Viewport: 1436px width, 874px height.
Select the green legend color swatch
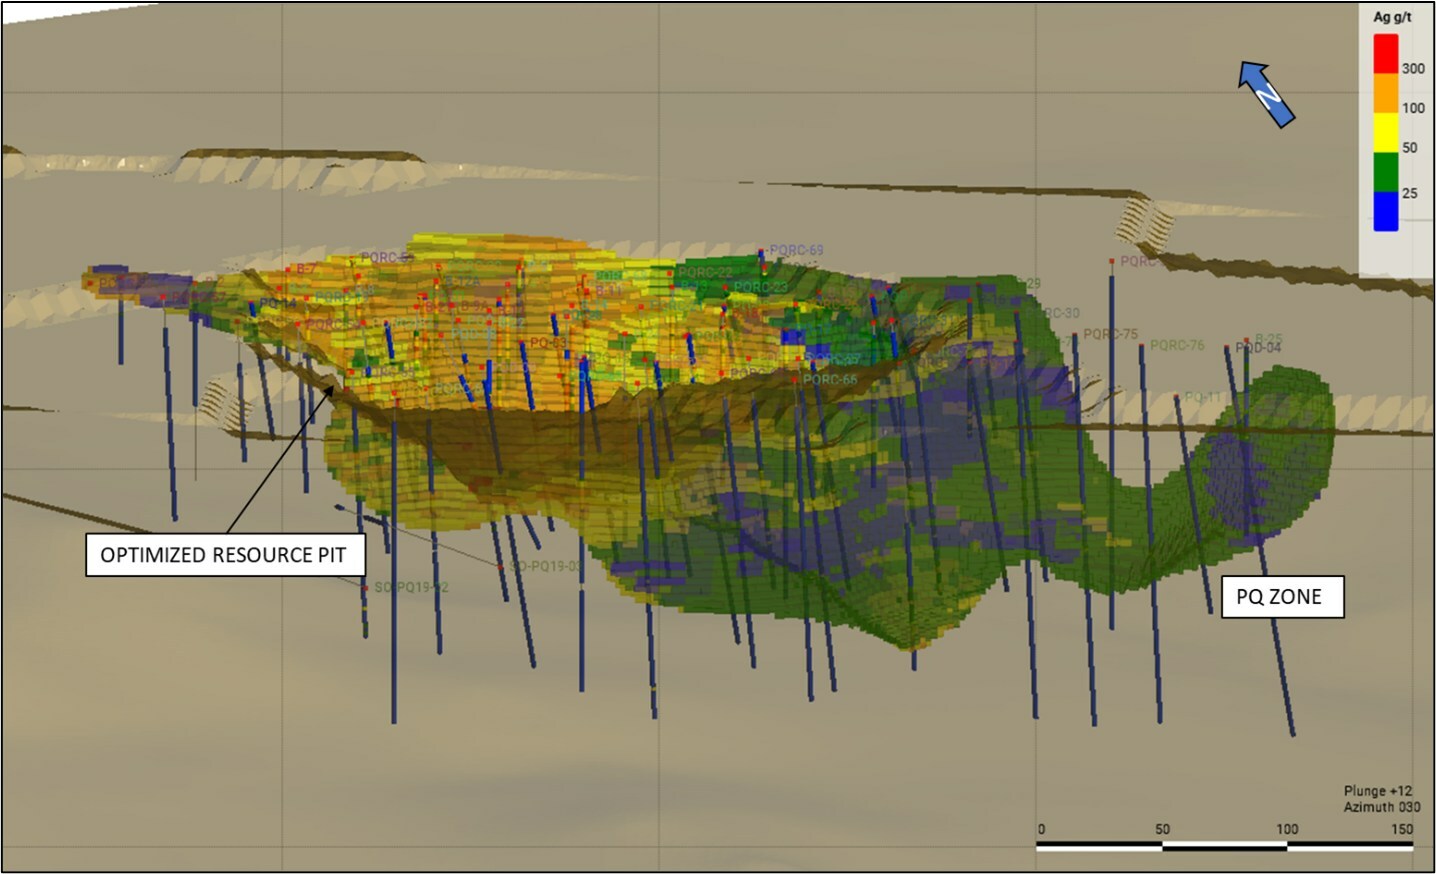click(1385, 171)
